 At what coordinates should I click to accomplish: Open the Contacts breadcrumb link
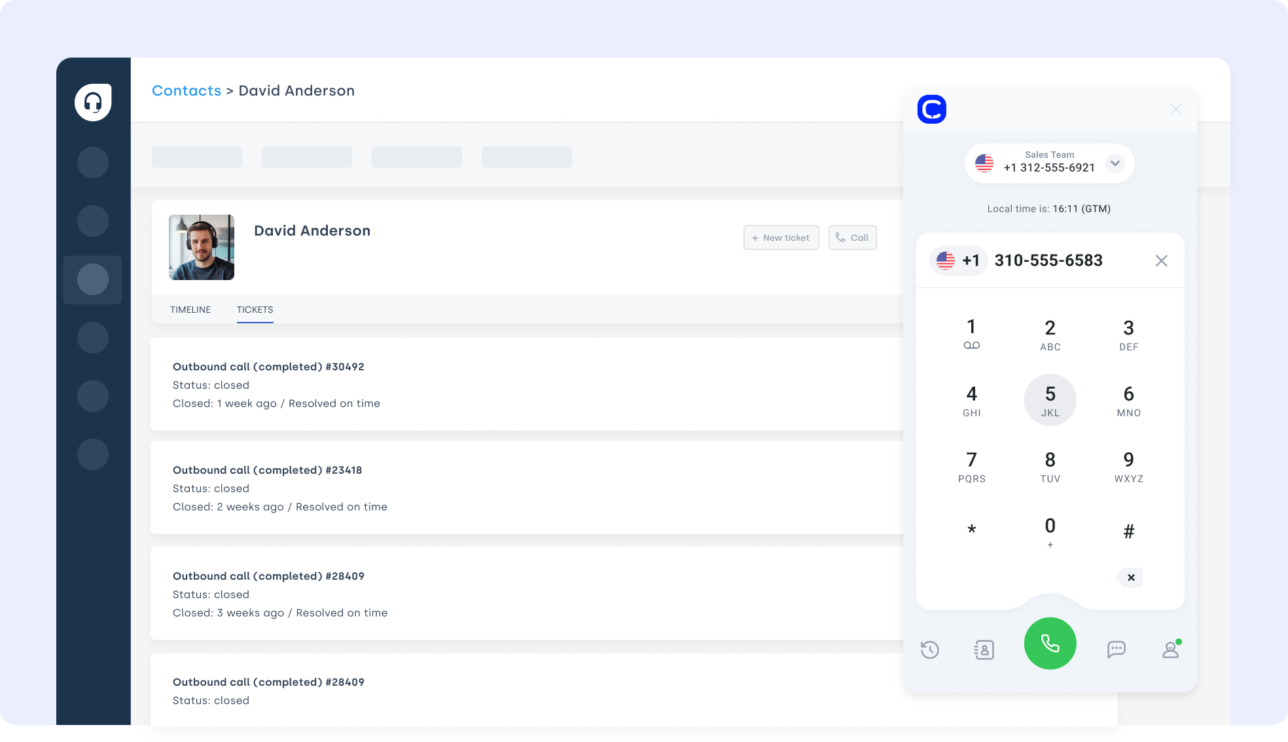click(x=186, y=90)
